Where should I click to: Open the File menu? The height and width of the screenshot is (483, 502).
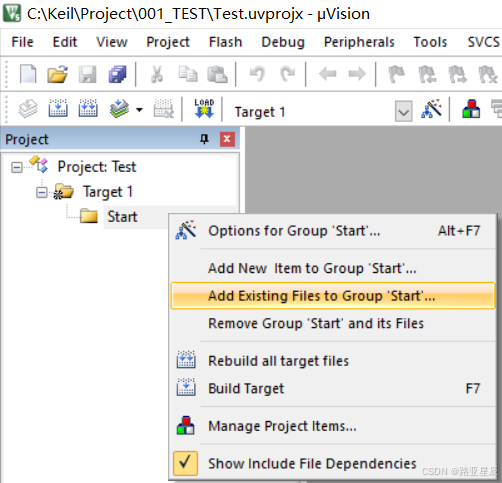[22, 42]
